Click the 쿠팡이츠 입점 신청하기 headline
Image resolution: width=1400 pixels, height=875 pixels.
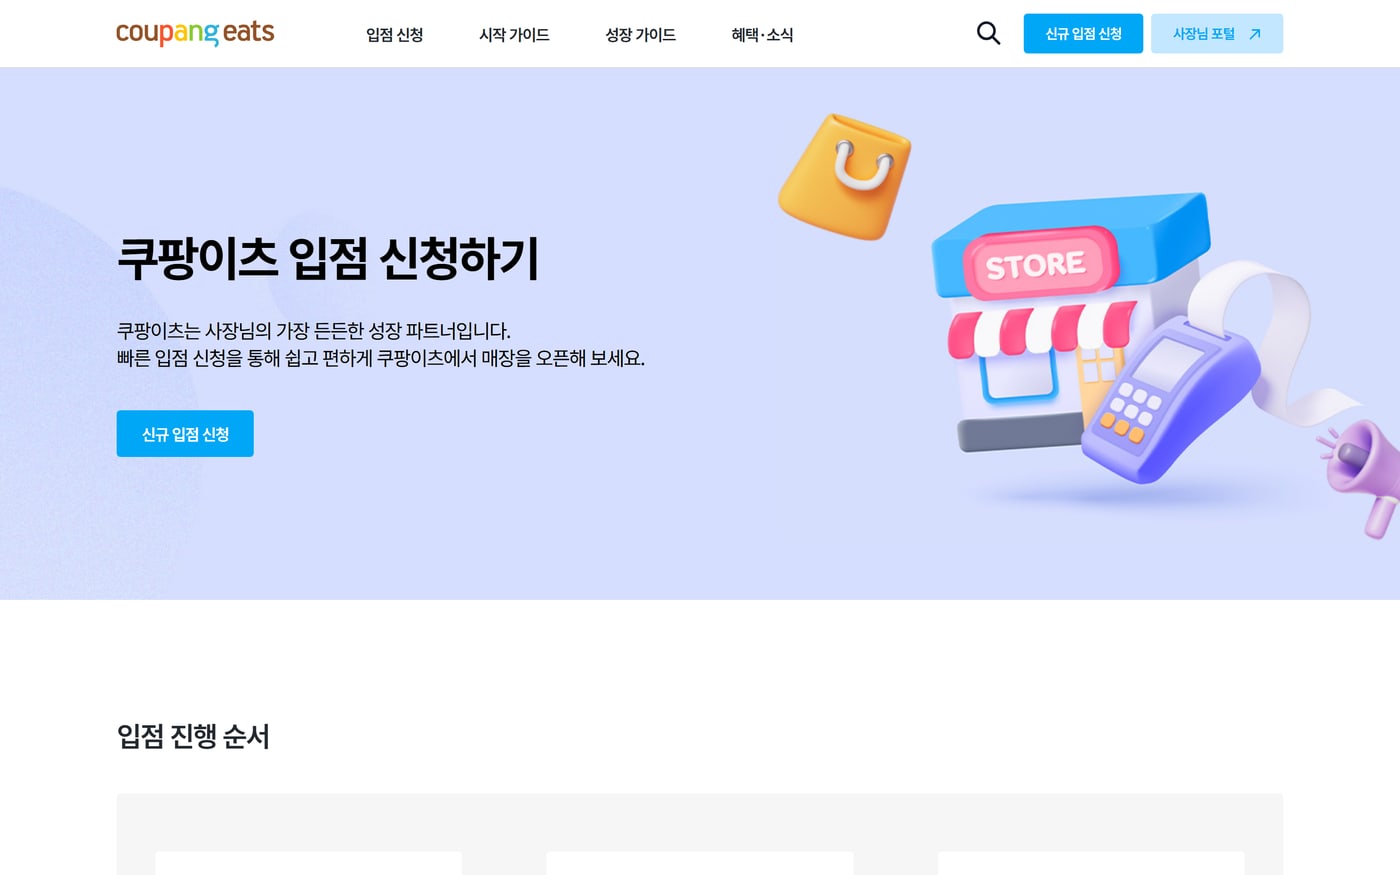(x=328, y=258)
